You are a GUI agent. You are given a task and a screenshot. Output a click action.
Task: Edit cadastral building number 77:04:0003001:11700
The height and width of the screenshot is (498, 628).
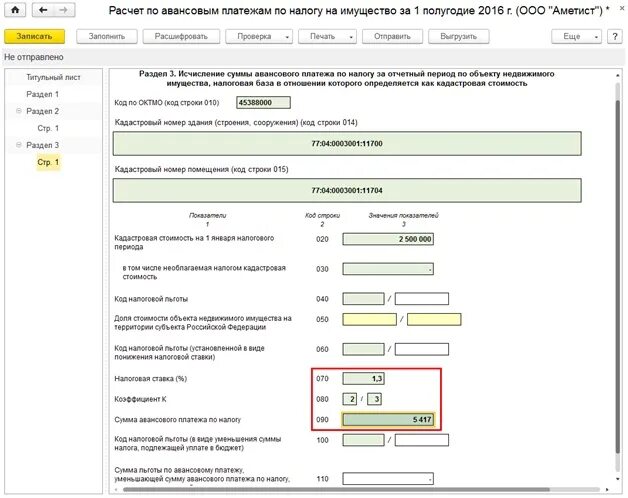(347, 143)
